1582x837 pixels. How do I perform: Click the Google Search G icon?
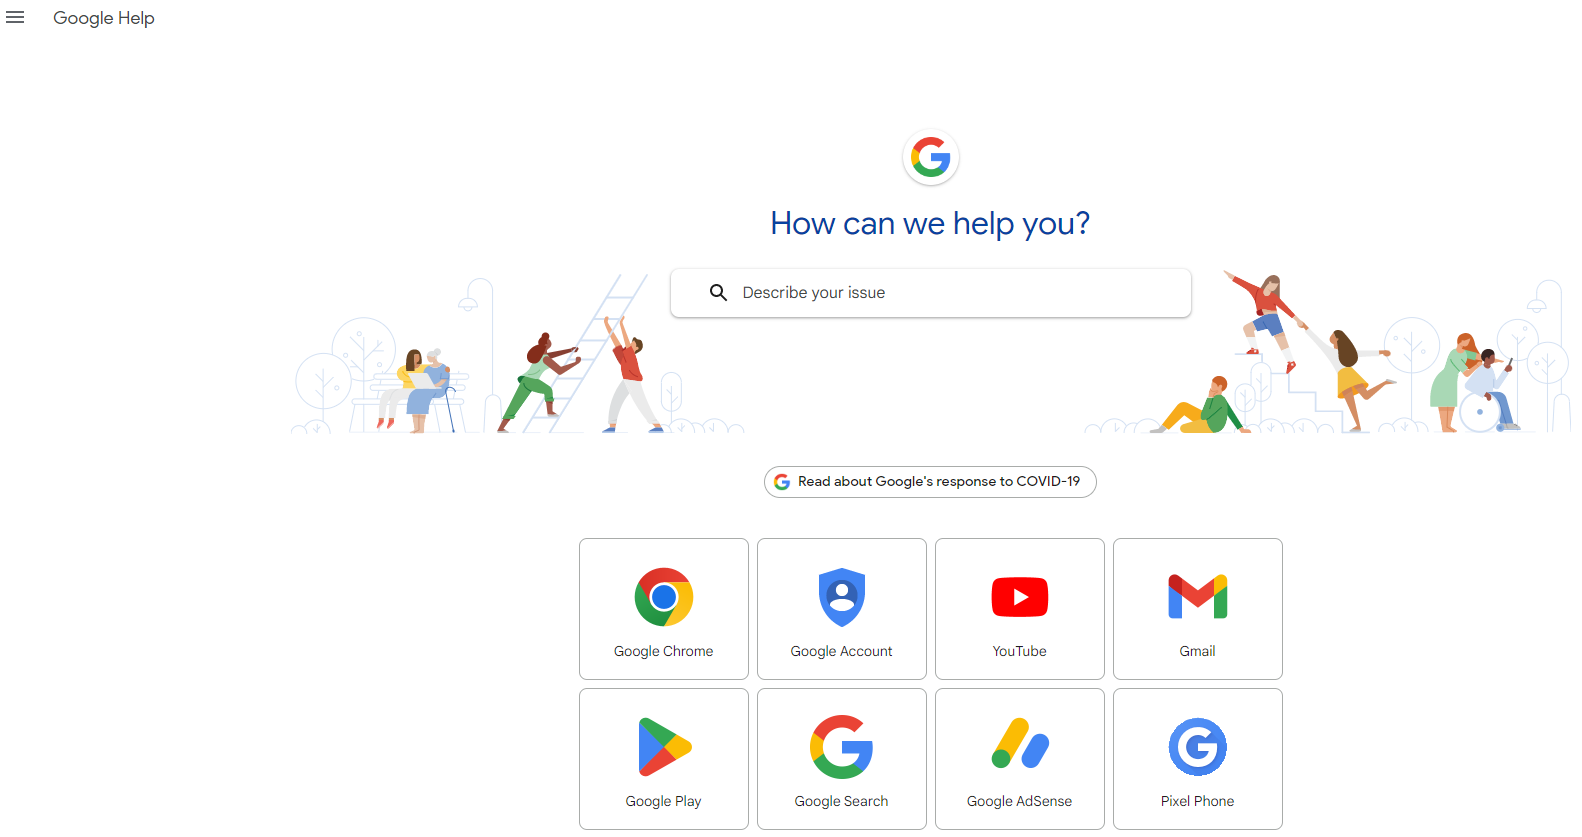pos(842,747)
